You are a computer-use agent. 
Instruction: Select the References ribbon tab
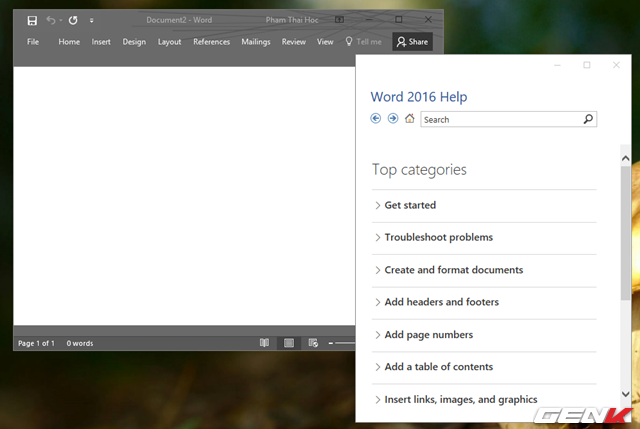211,42
